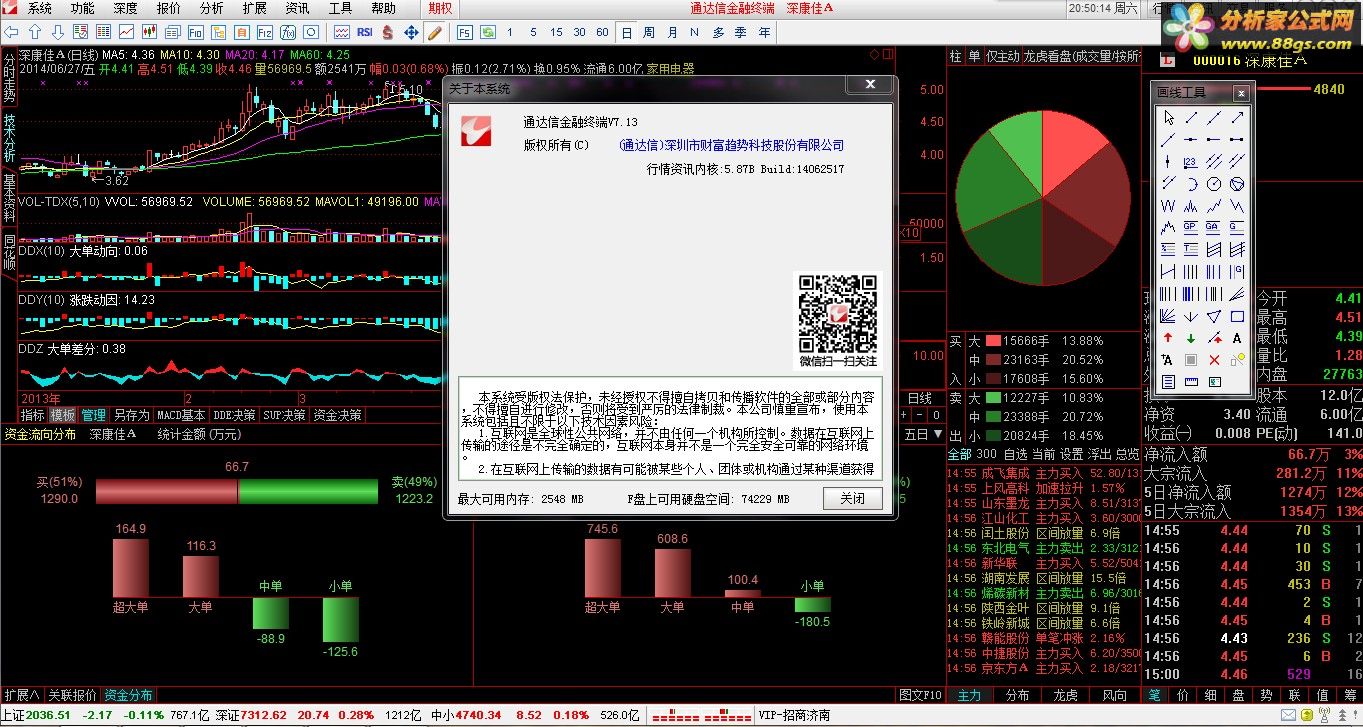Click the dark green swatch beside 20824手

[993, 436]
